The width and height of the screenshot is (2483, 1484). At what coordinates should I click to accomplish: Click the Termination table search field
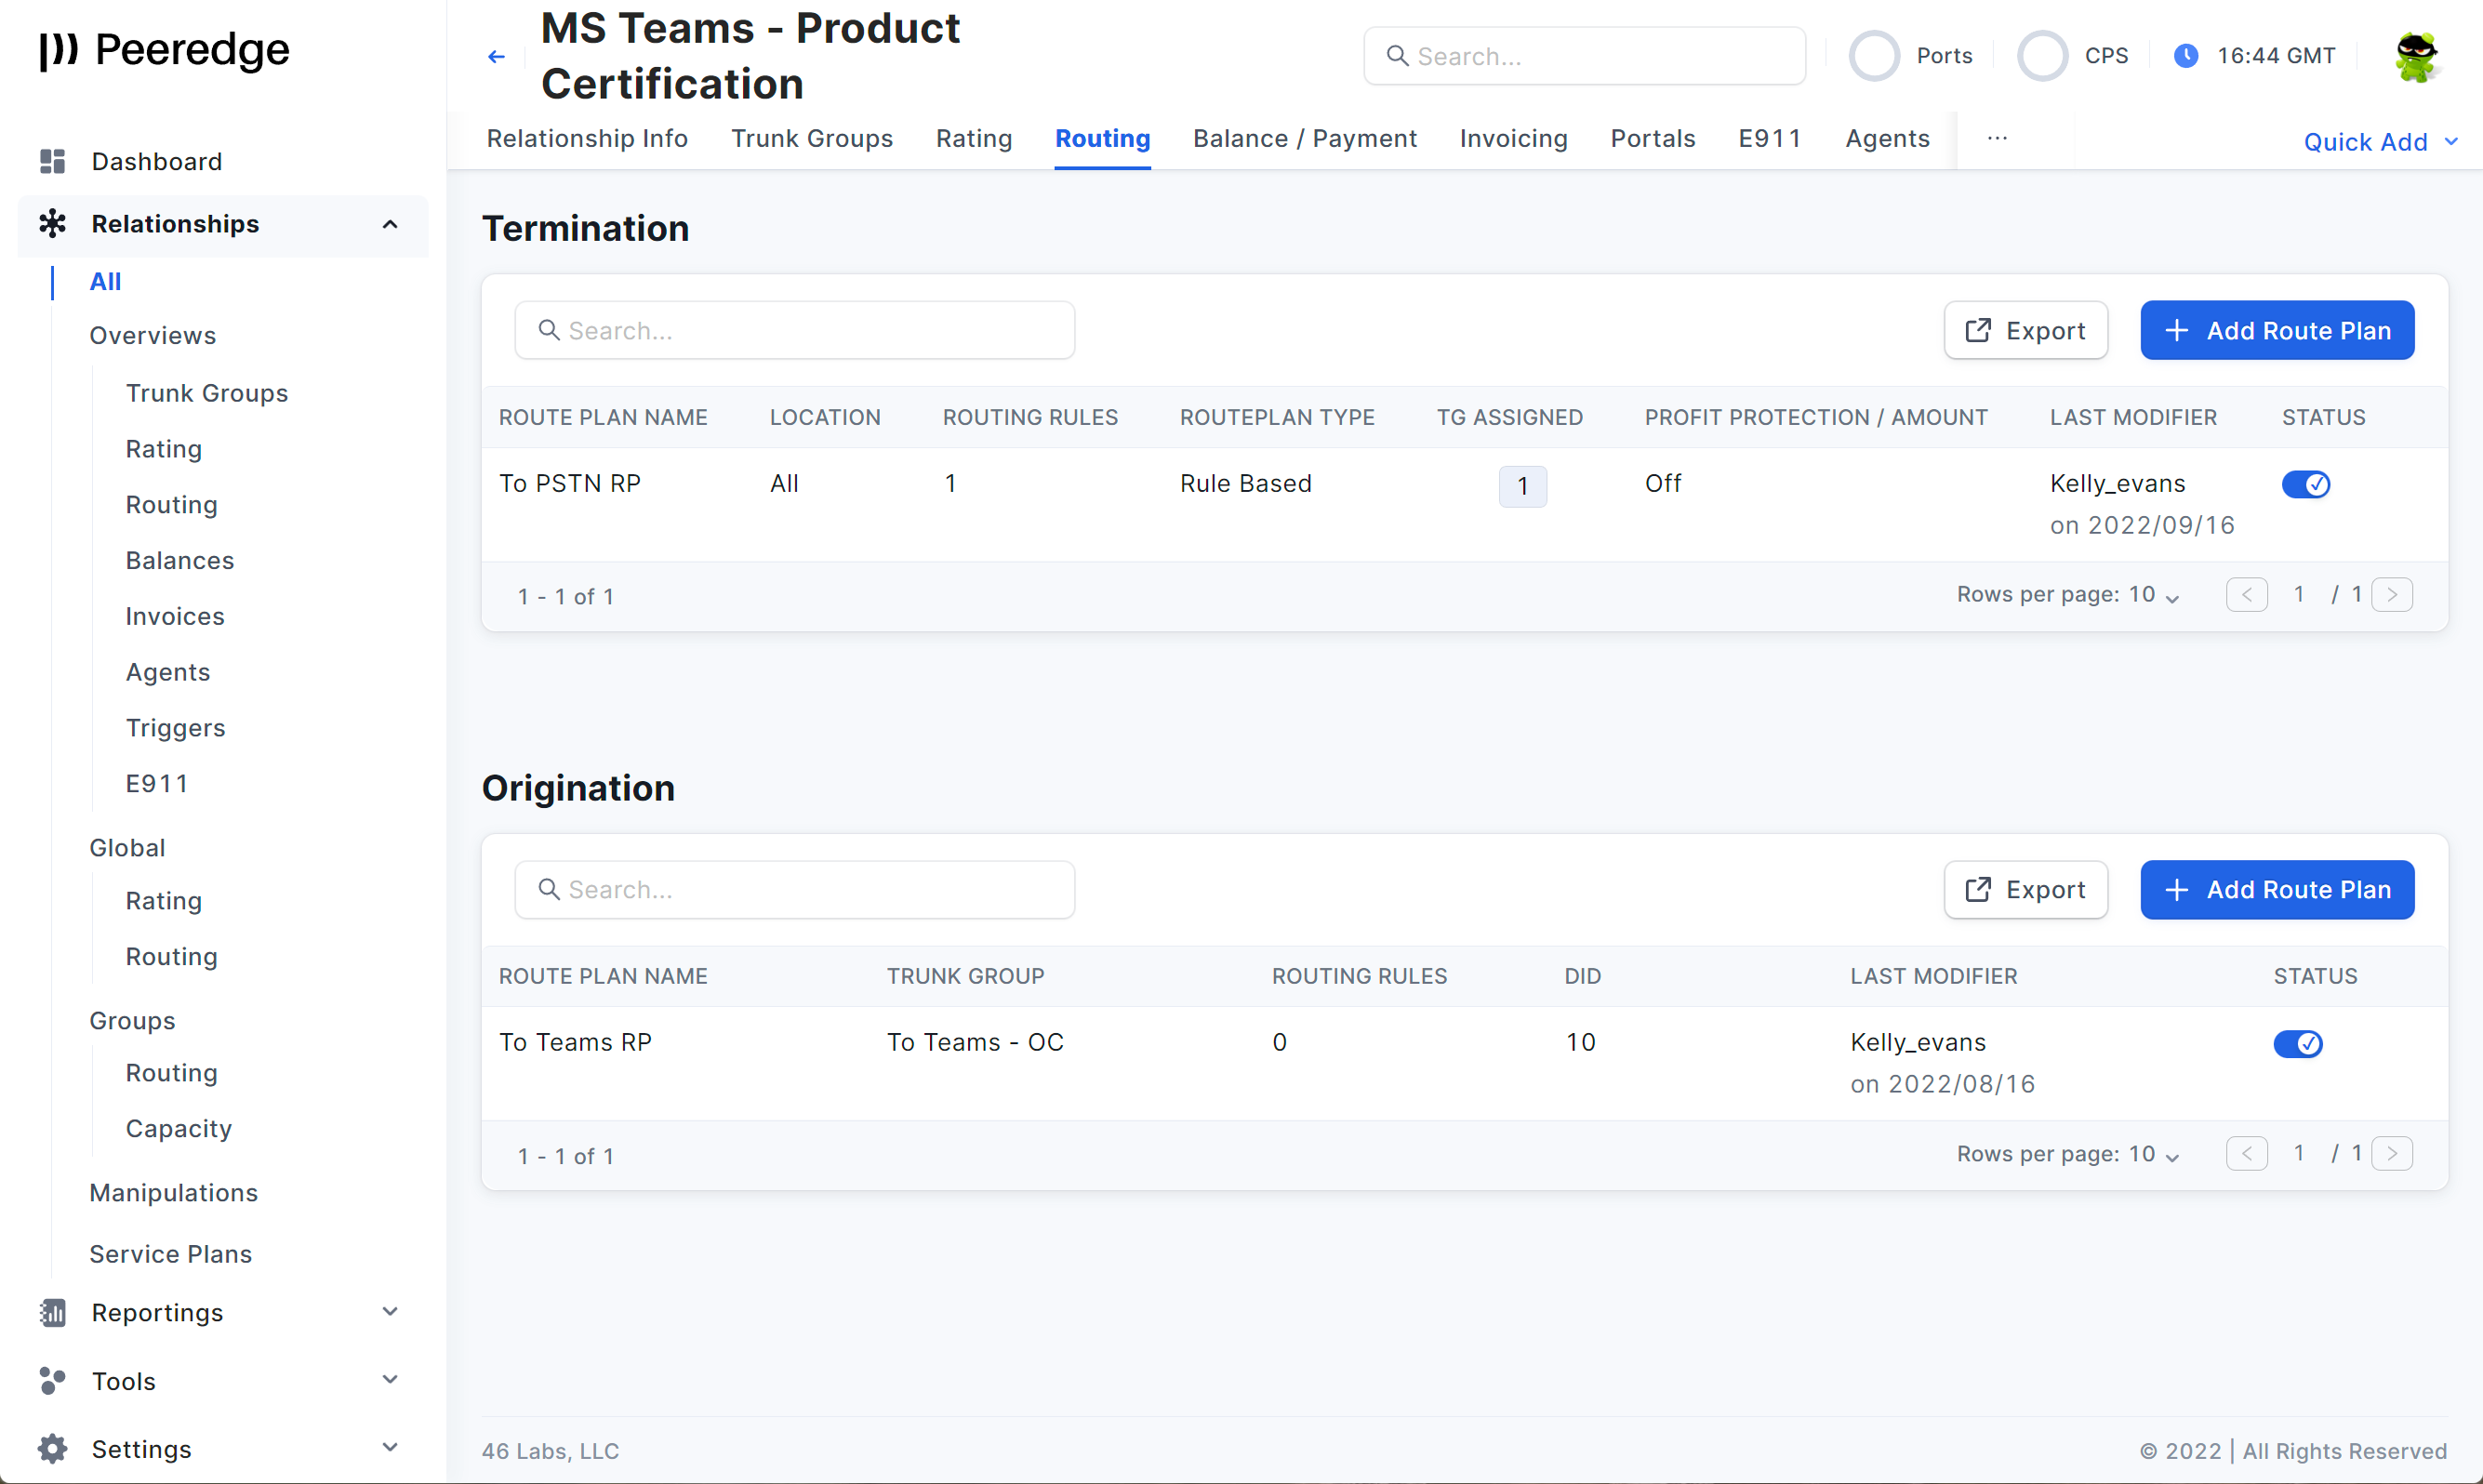794,330
